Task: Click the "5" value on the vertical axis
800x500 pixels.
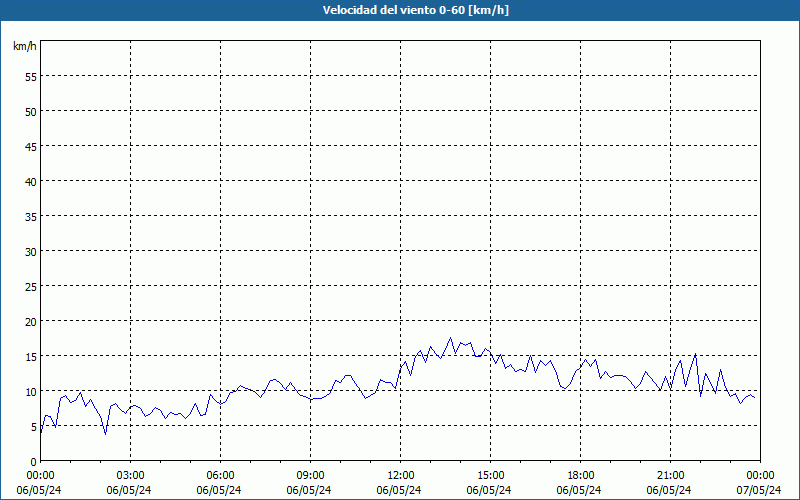Action: click(34, 427)
